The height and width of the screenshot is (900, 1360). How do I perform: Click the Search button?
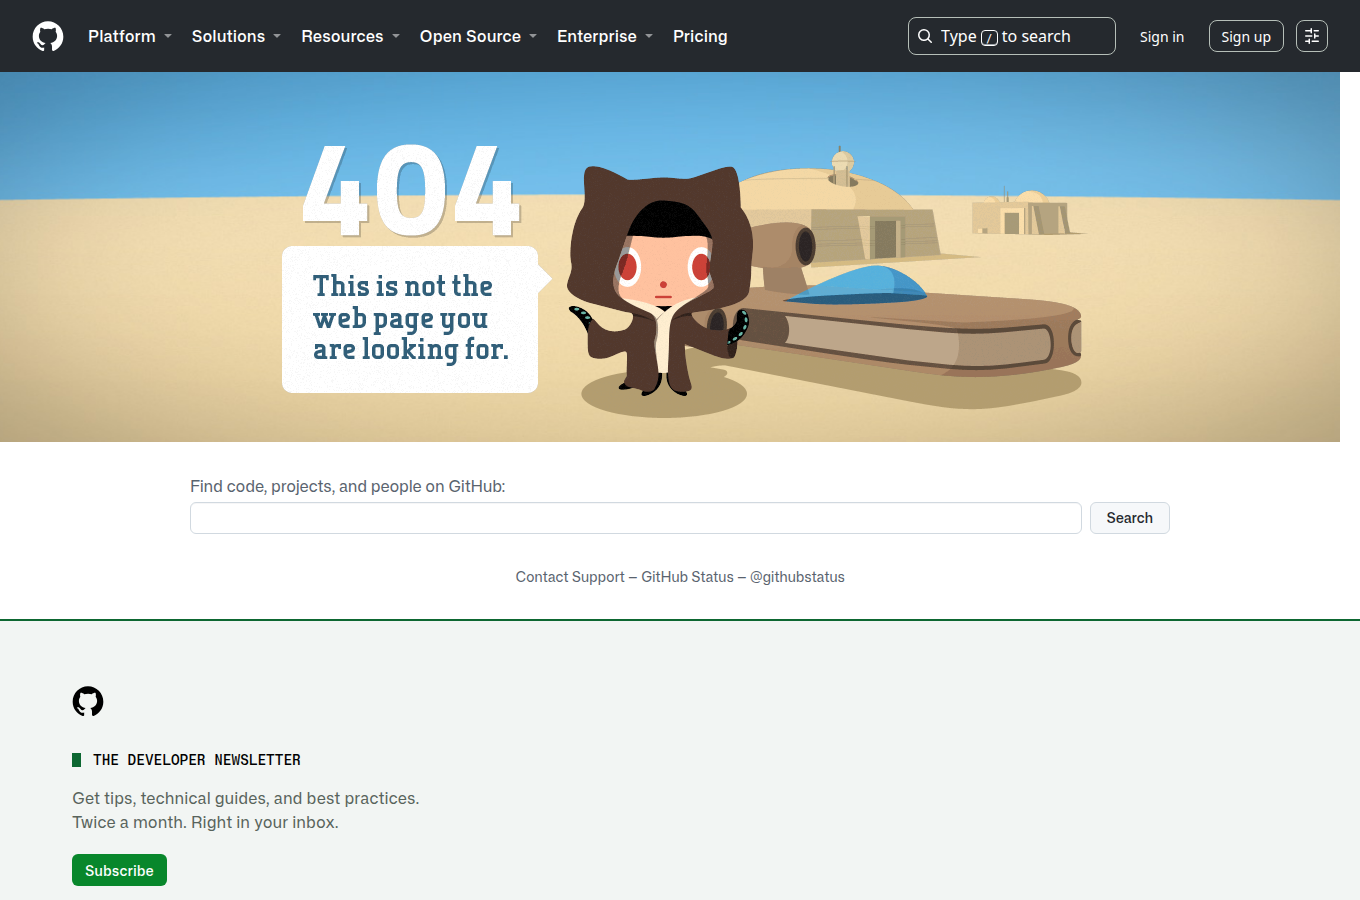[1130, 518]
